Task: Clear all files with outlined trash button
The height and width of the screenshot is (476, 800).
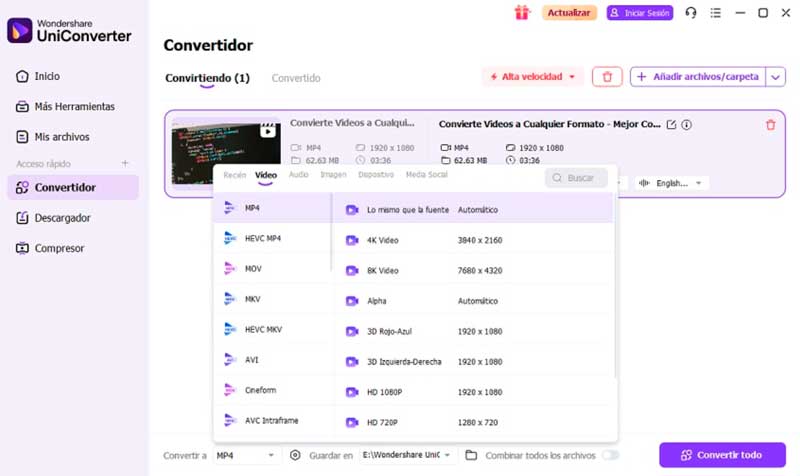Action: click(x=607, y=77)
